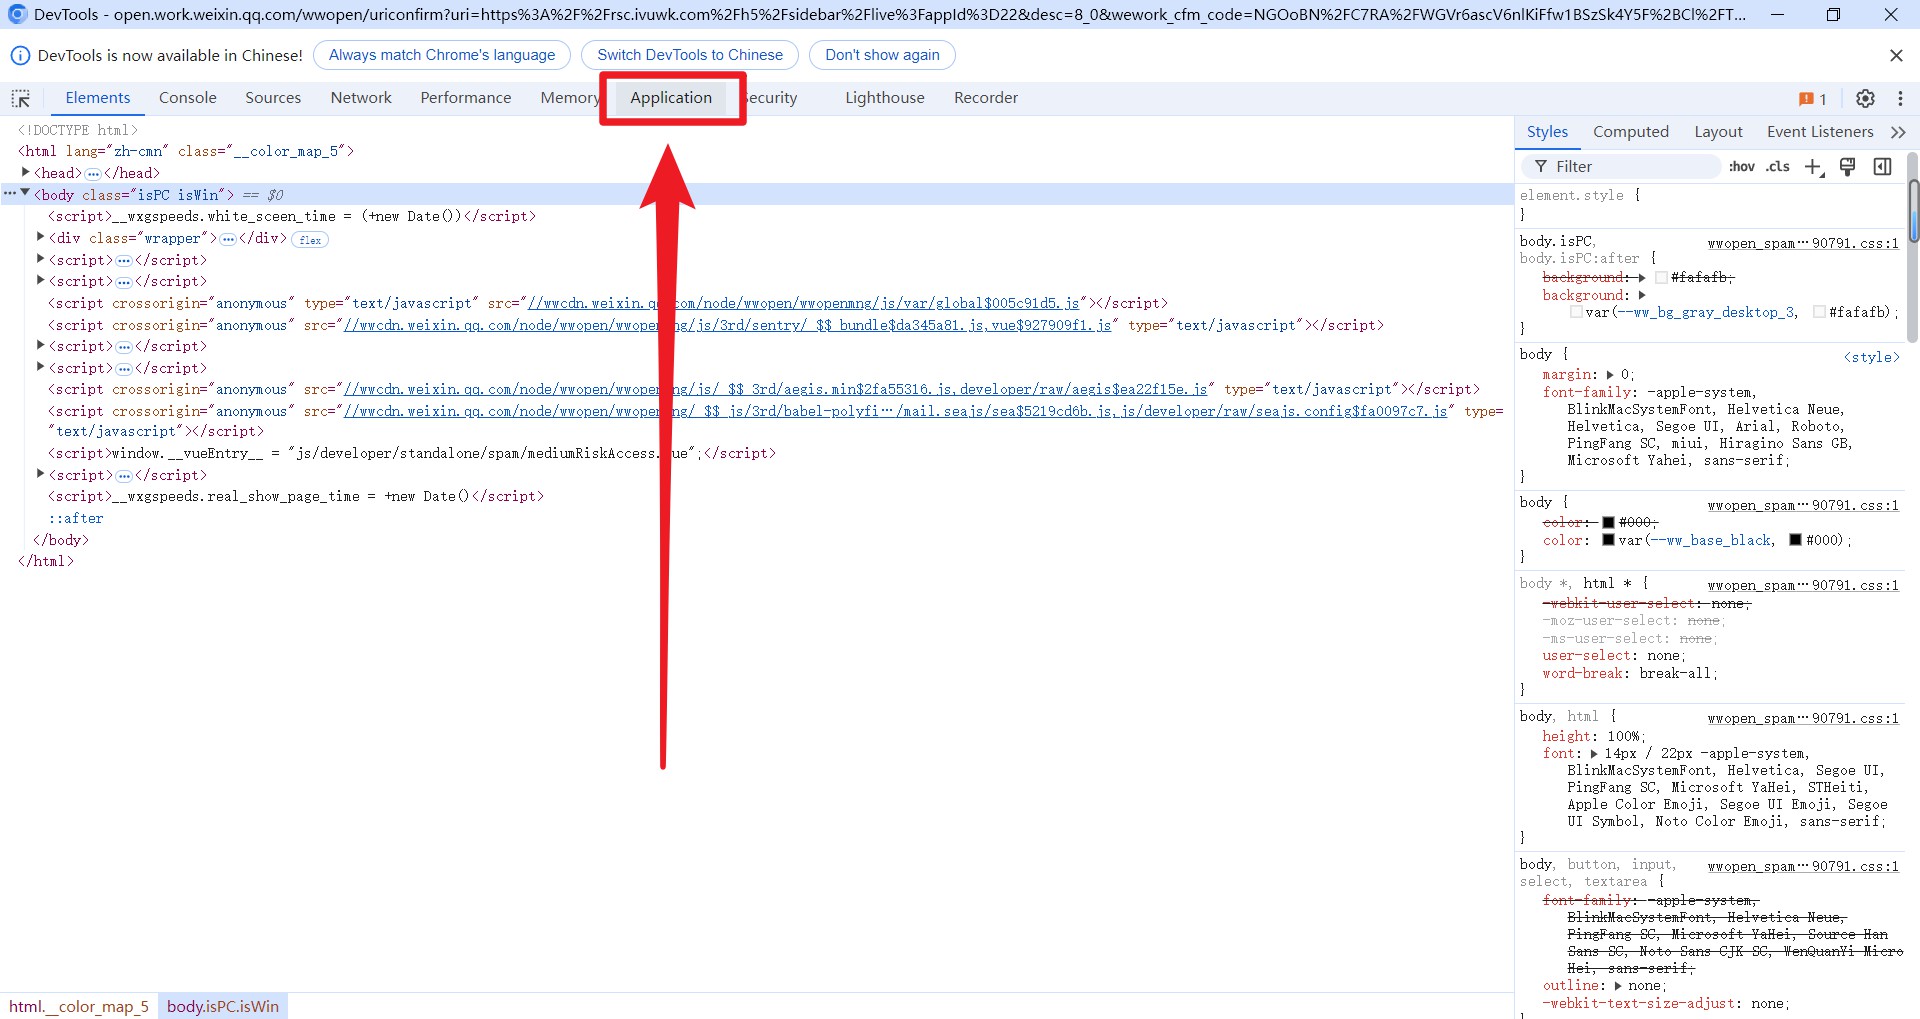Expand the head element node

click(26, 172)
